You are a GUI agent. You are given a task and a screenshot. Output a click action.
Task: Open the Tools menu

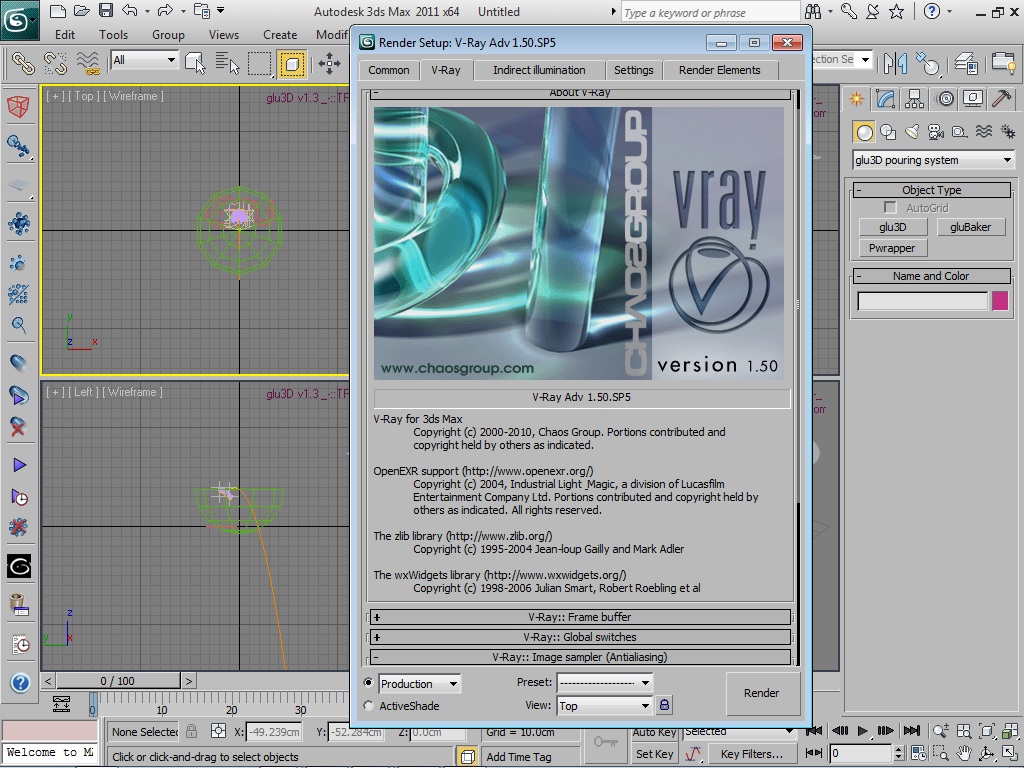113,35
